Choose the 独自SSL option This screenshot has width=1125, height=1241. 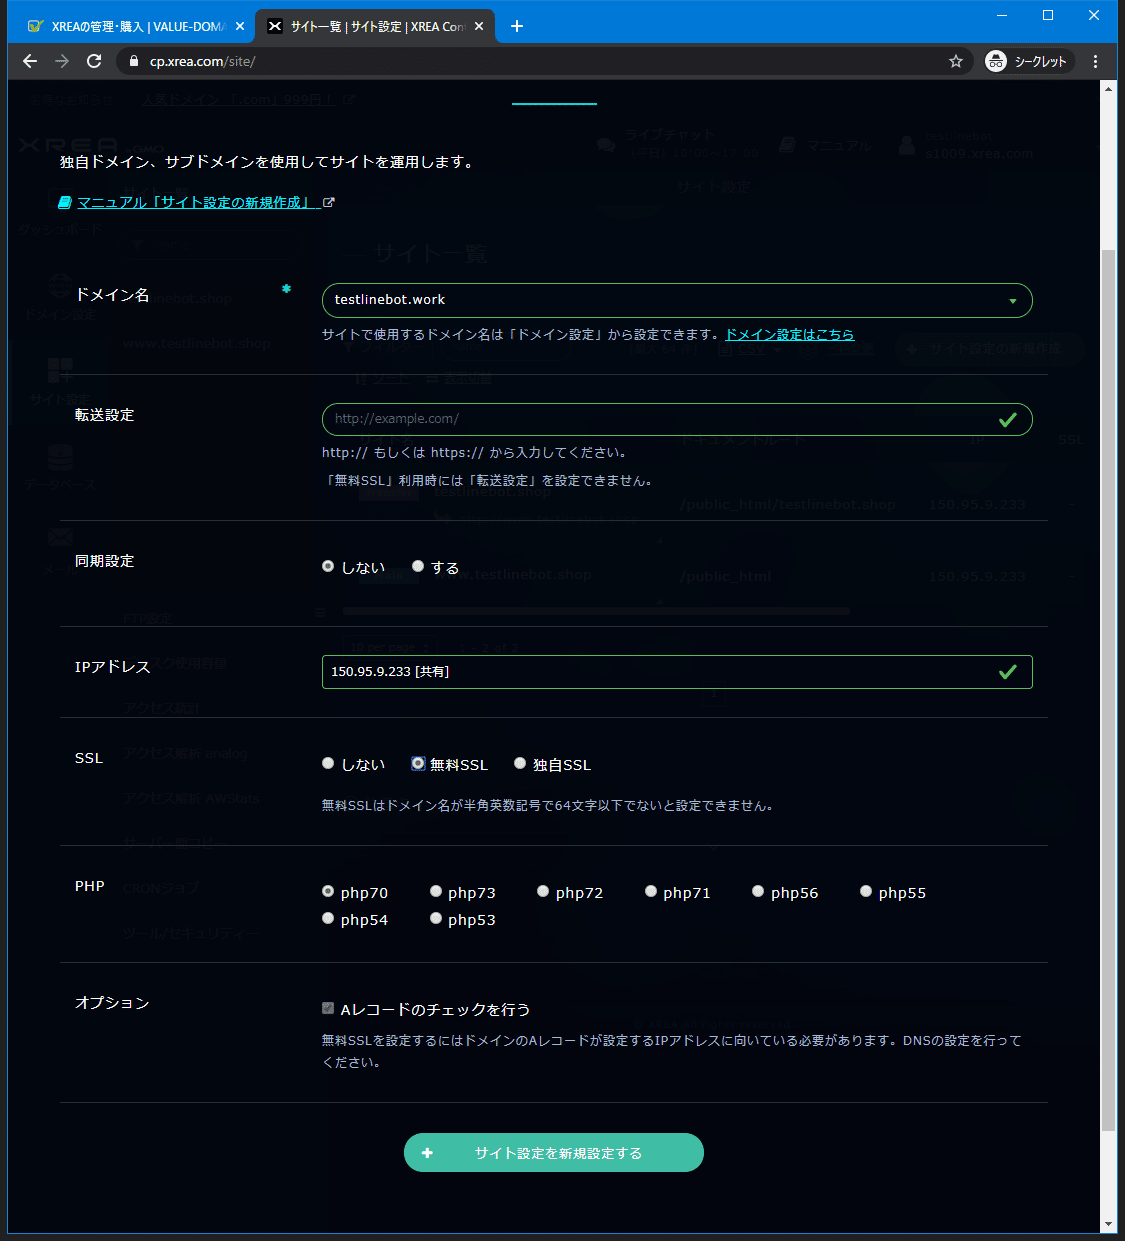click(x=519, y=763)
